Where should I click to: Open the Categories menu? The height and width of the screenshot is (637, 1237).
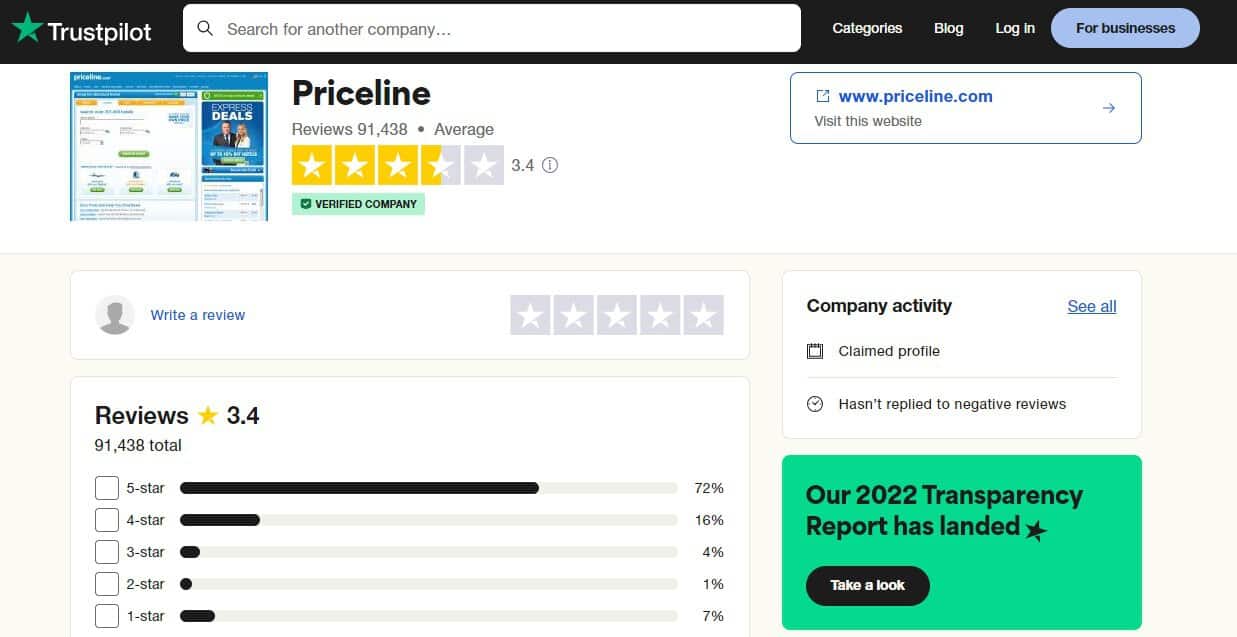[867, 28]
